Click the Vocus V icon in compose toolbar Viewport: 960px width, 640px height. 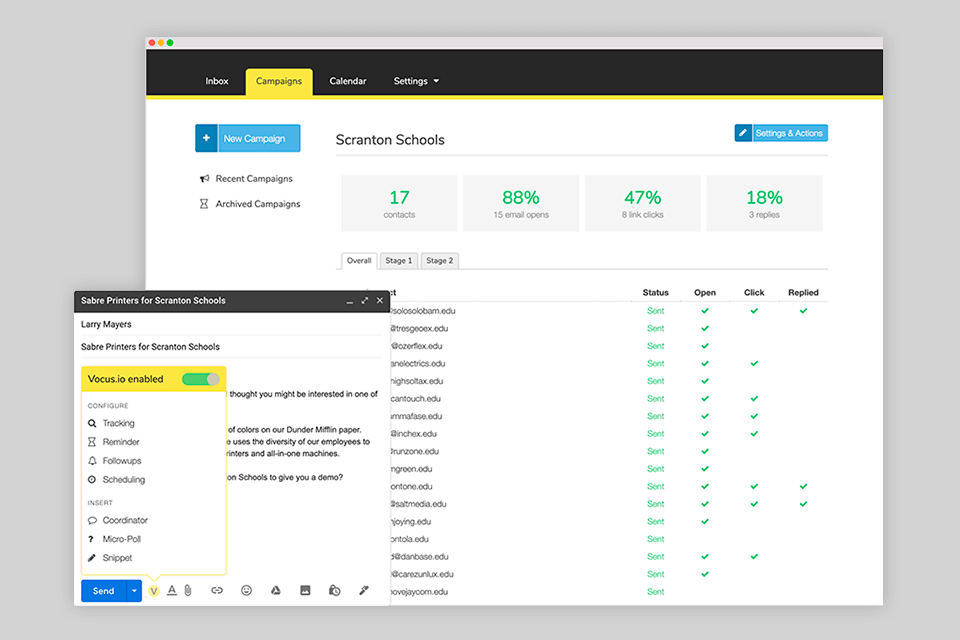point(154,591)
